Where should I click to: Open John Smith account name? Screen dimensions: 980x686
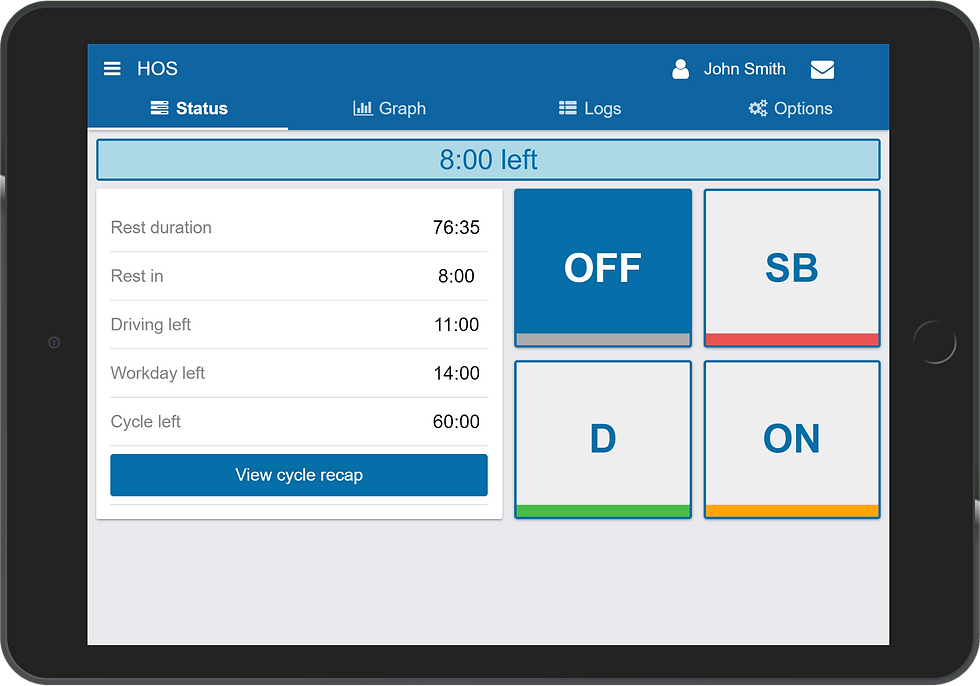tap(744, 69)
